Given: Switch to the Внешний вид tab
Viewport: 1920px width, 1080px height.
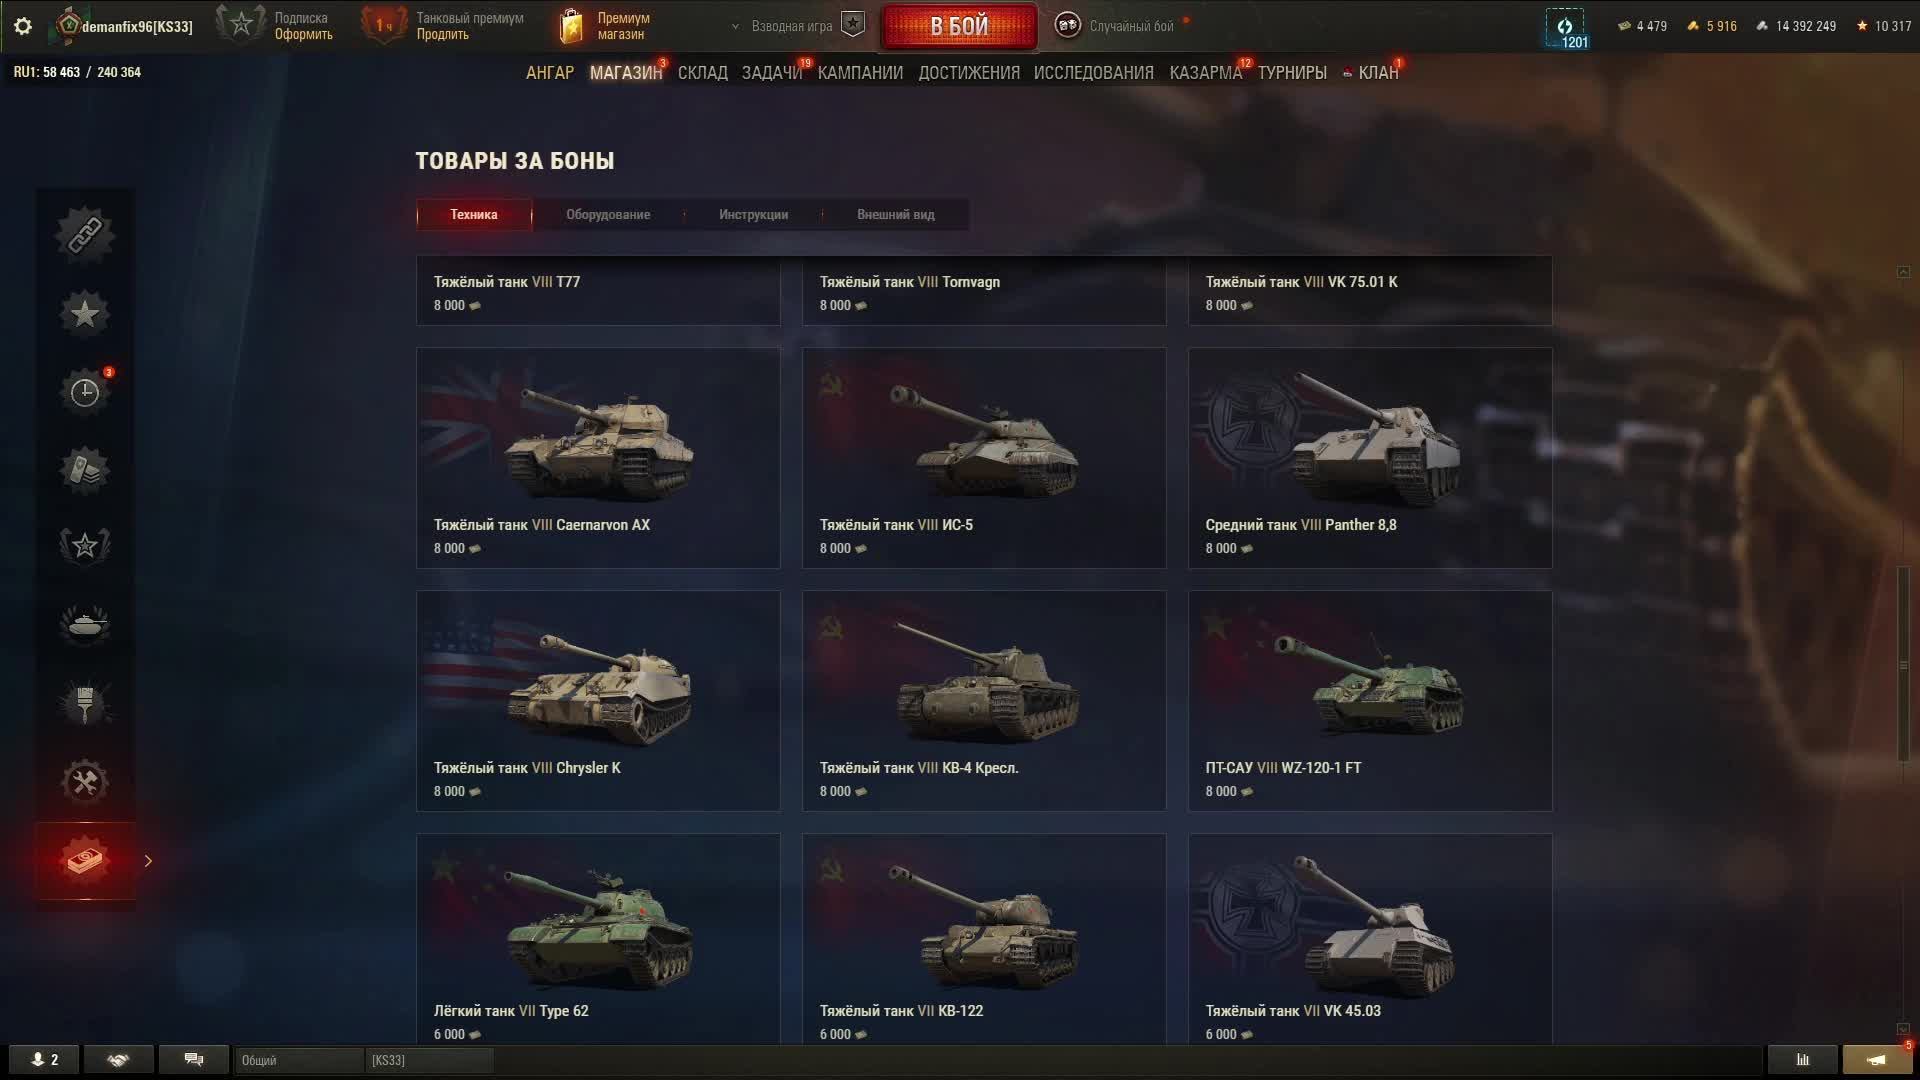Looking at the screenshot, I should point(895,215).
